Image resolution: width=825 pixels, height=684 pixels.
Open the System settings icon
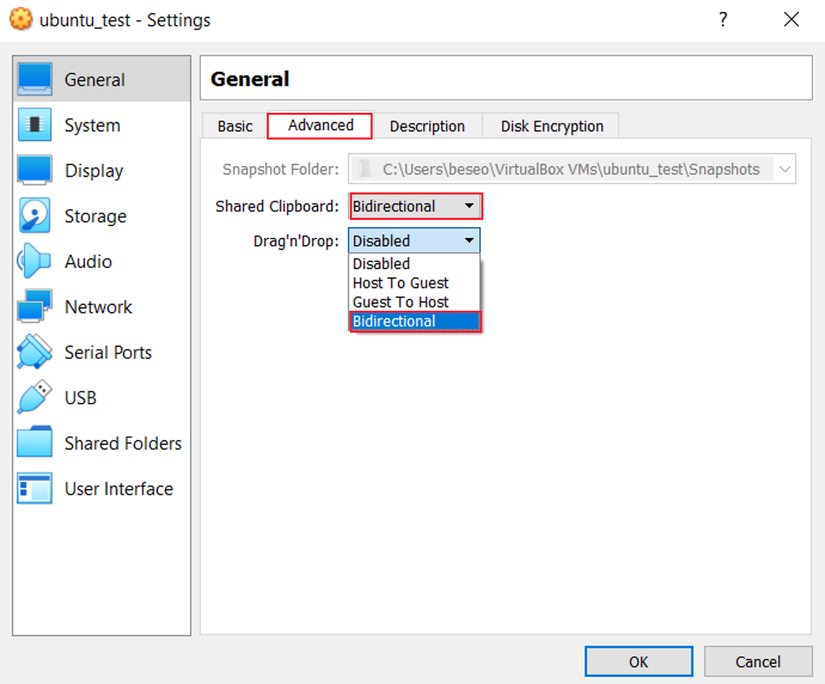pos(35,126)
